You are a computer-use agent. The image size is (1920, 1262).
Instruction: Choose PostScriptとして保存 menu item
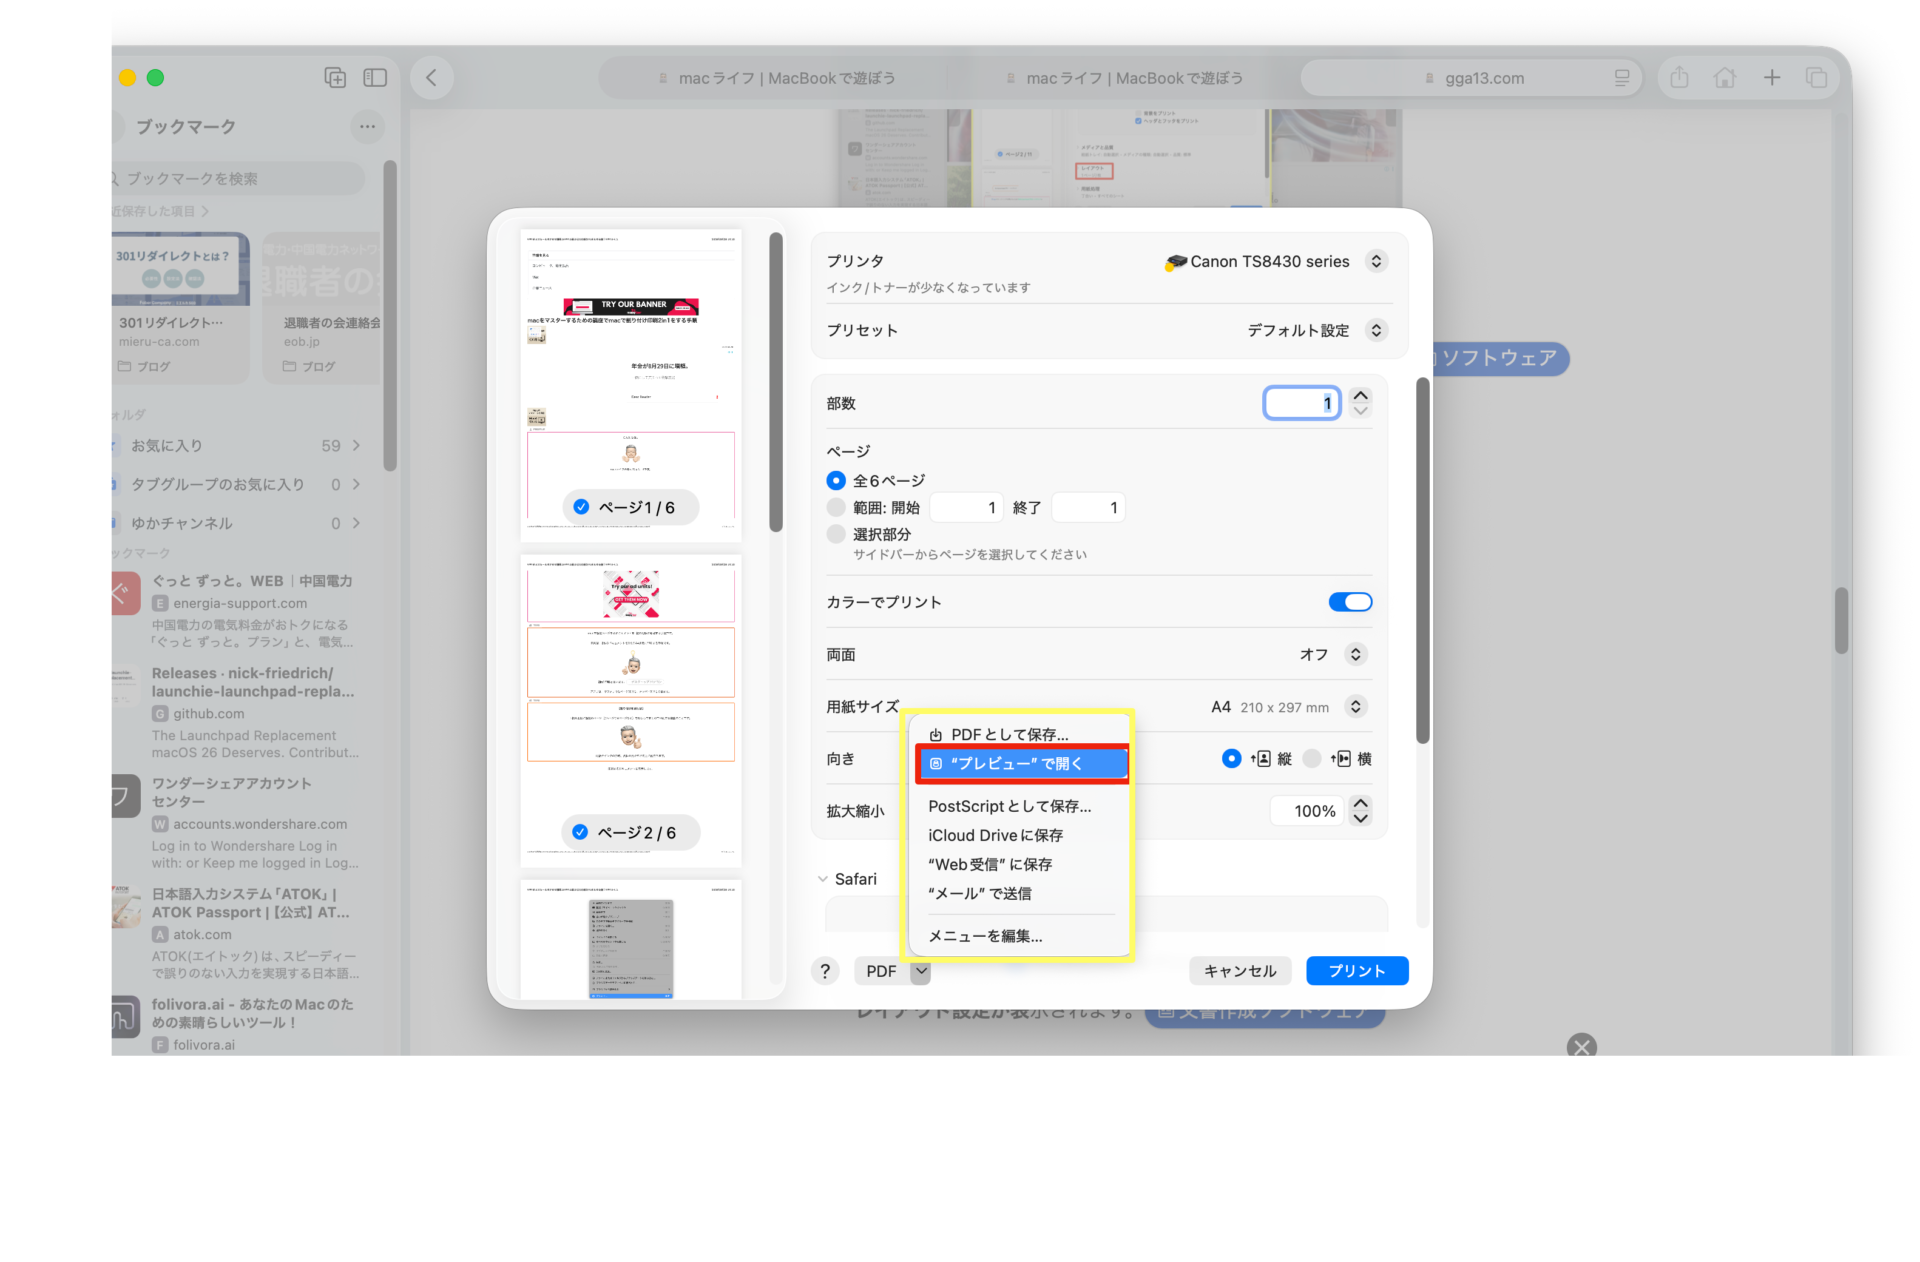[x=1020, y=806]
